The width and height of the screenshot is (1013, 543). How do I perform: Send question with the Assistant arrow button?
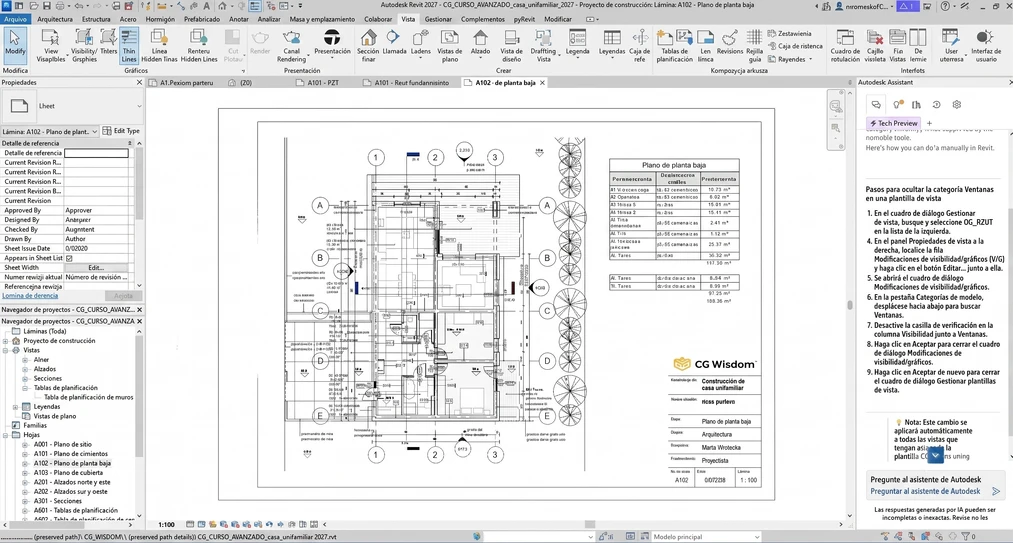996,492
